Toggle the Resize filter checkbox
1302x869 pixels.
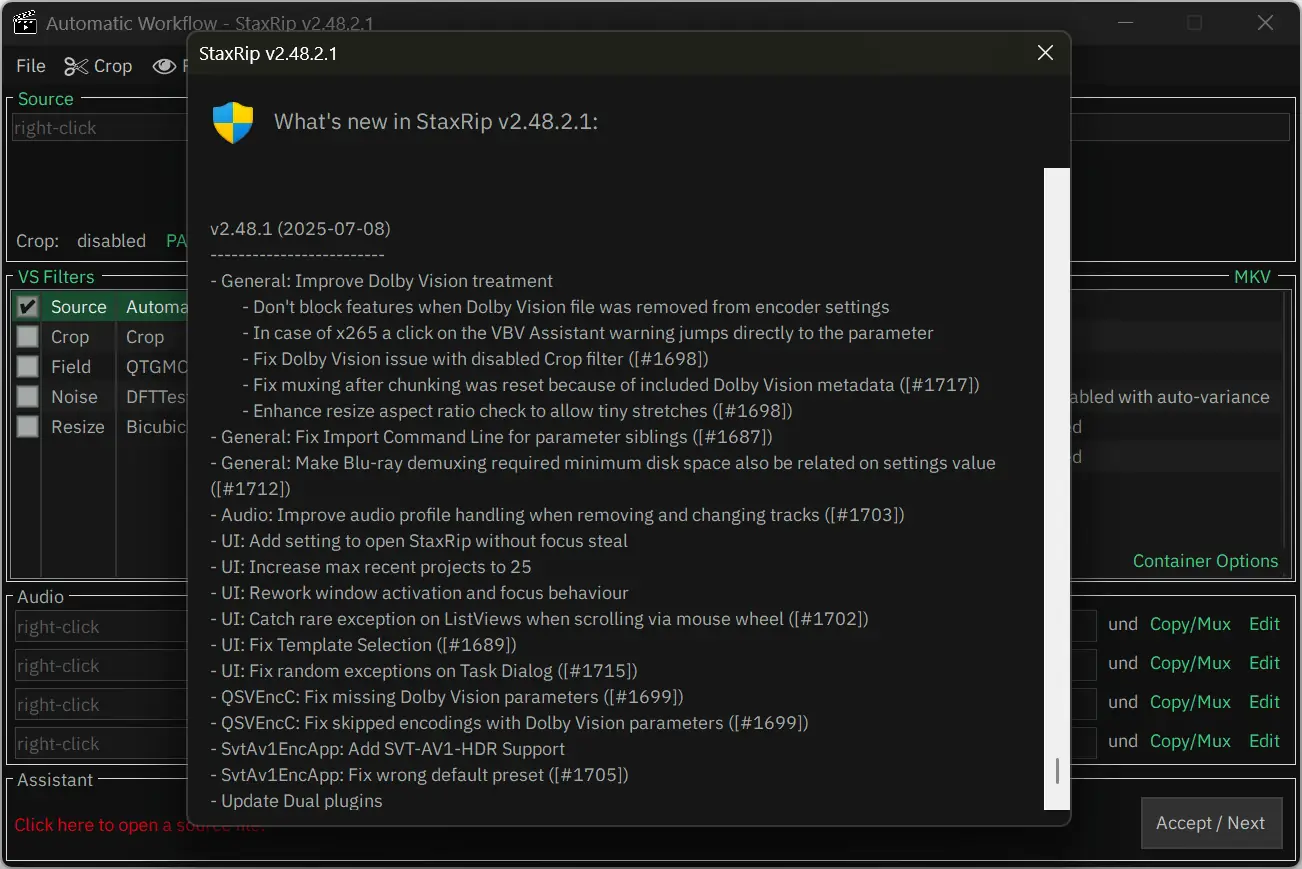click(x=28, y=427)
